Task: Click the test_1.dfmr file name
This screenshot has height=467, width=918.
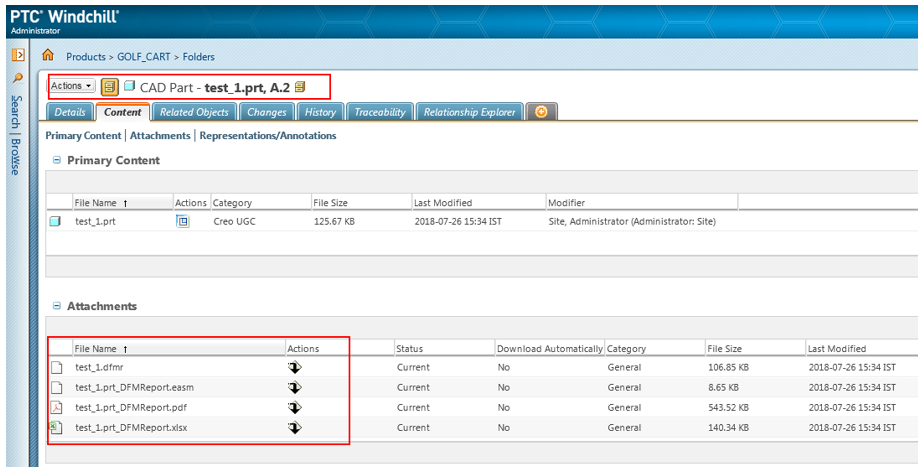Action: click(99, 368)
